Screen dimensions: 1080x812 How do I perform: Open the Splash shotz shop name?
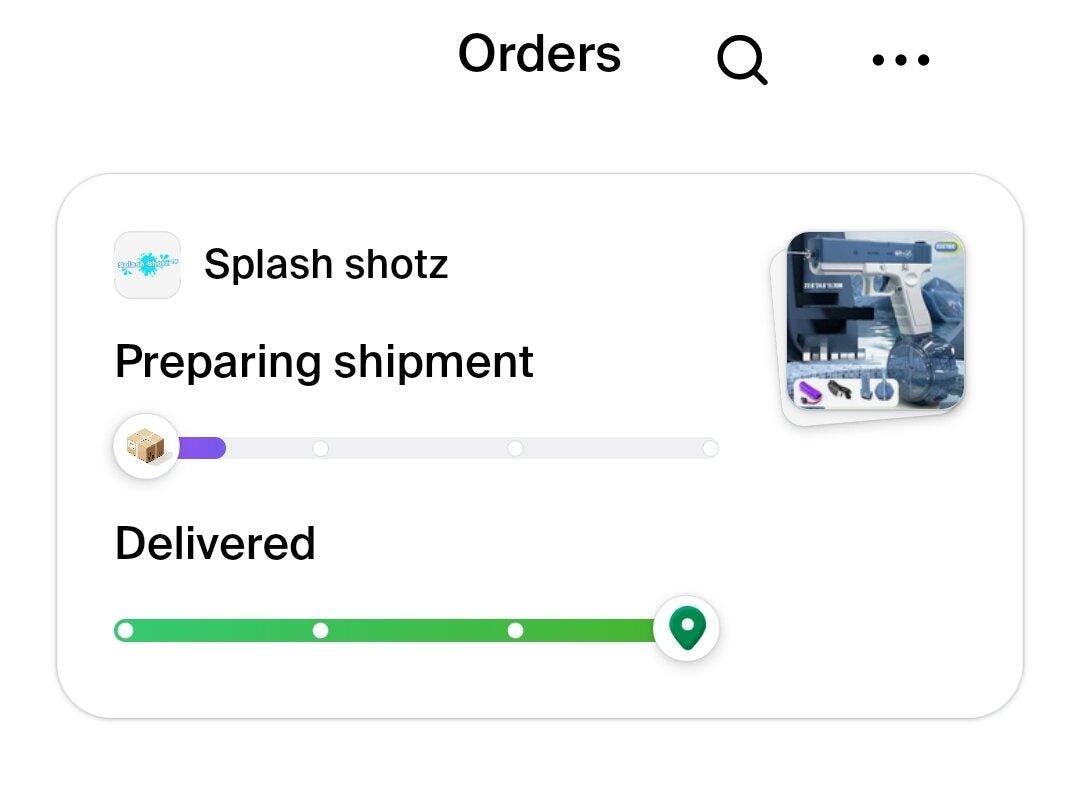[x=326, y=264]
